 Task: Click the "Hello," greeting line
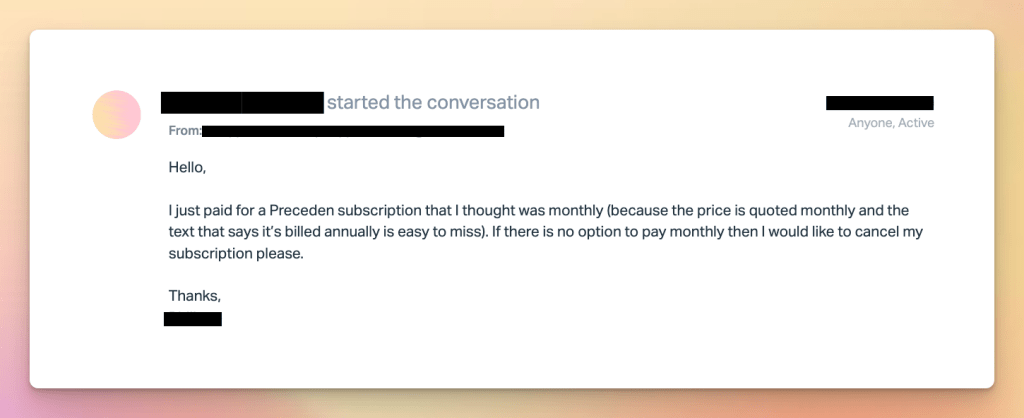click(x=187, y=167)
